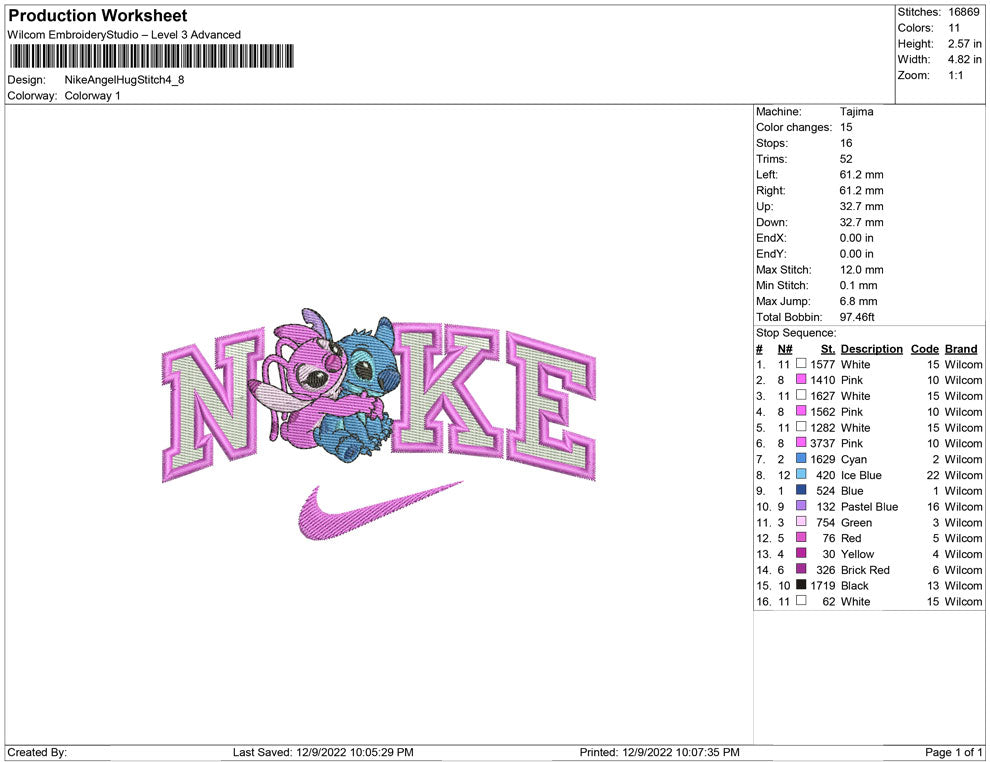The width and height of the screenshot is (990, 762).
Task: Click the EndX value '0.00 in'
Action: tap(857, 238)
